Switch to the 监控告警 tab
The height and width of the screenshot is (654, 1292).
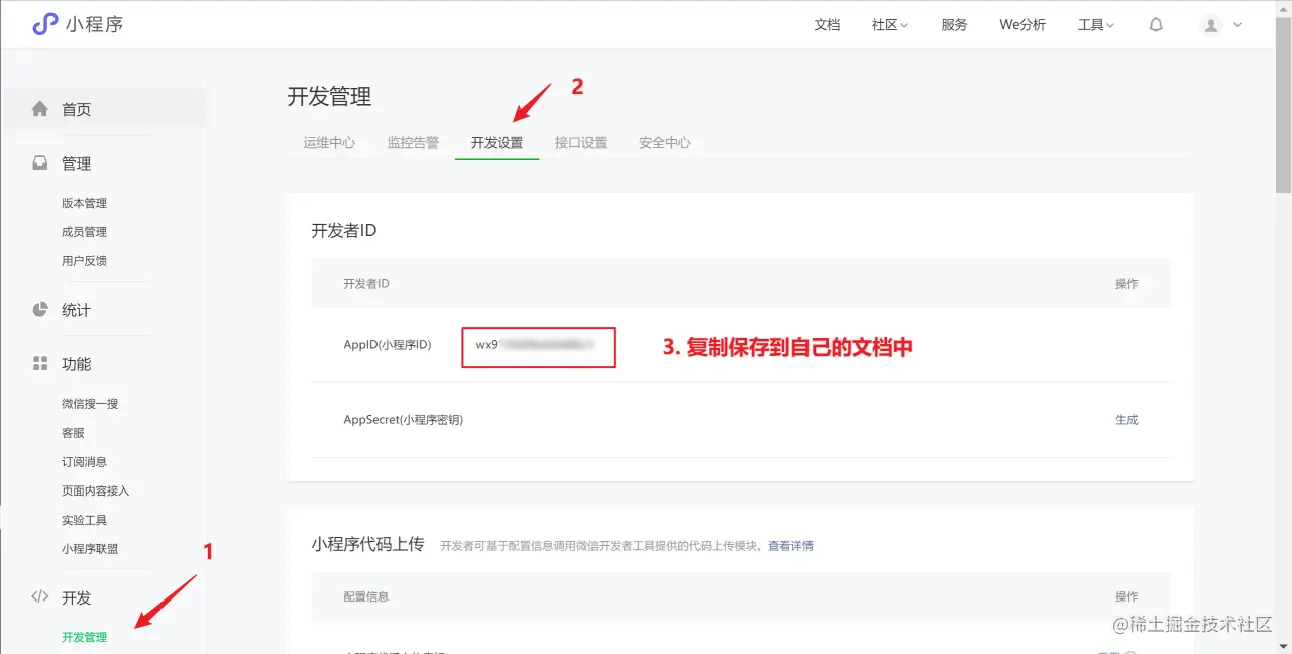[413, 143]
